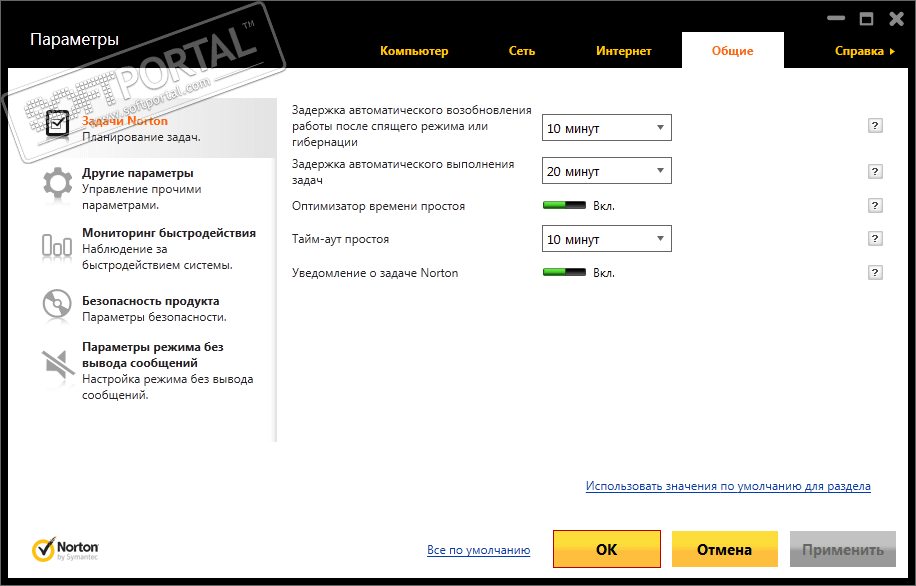Switch to the Интернет tab
This screenshot has width=916, height=586.
pos(623,51)
